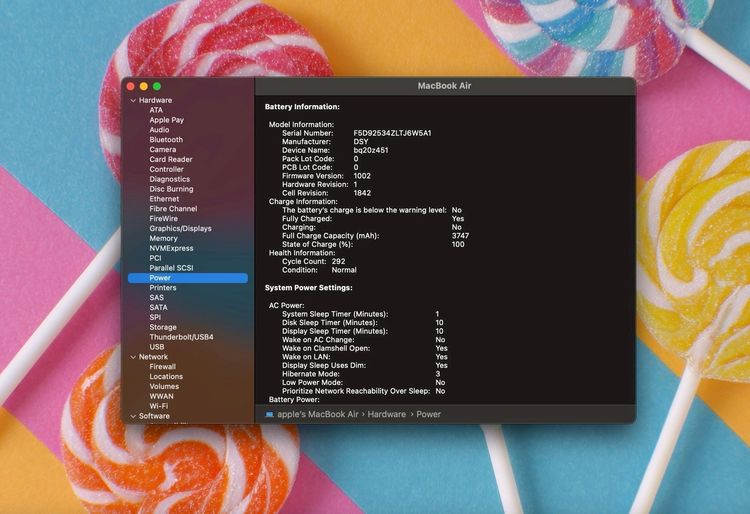Screen dimensions: 750x514
Task: Select PCI in the sidebar
Action: pyautogui.click(x=155, y=258)
